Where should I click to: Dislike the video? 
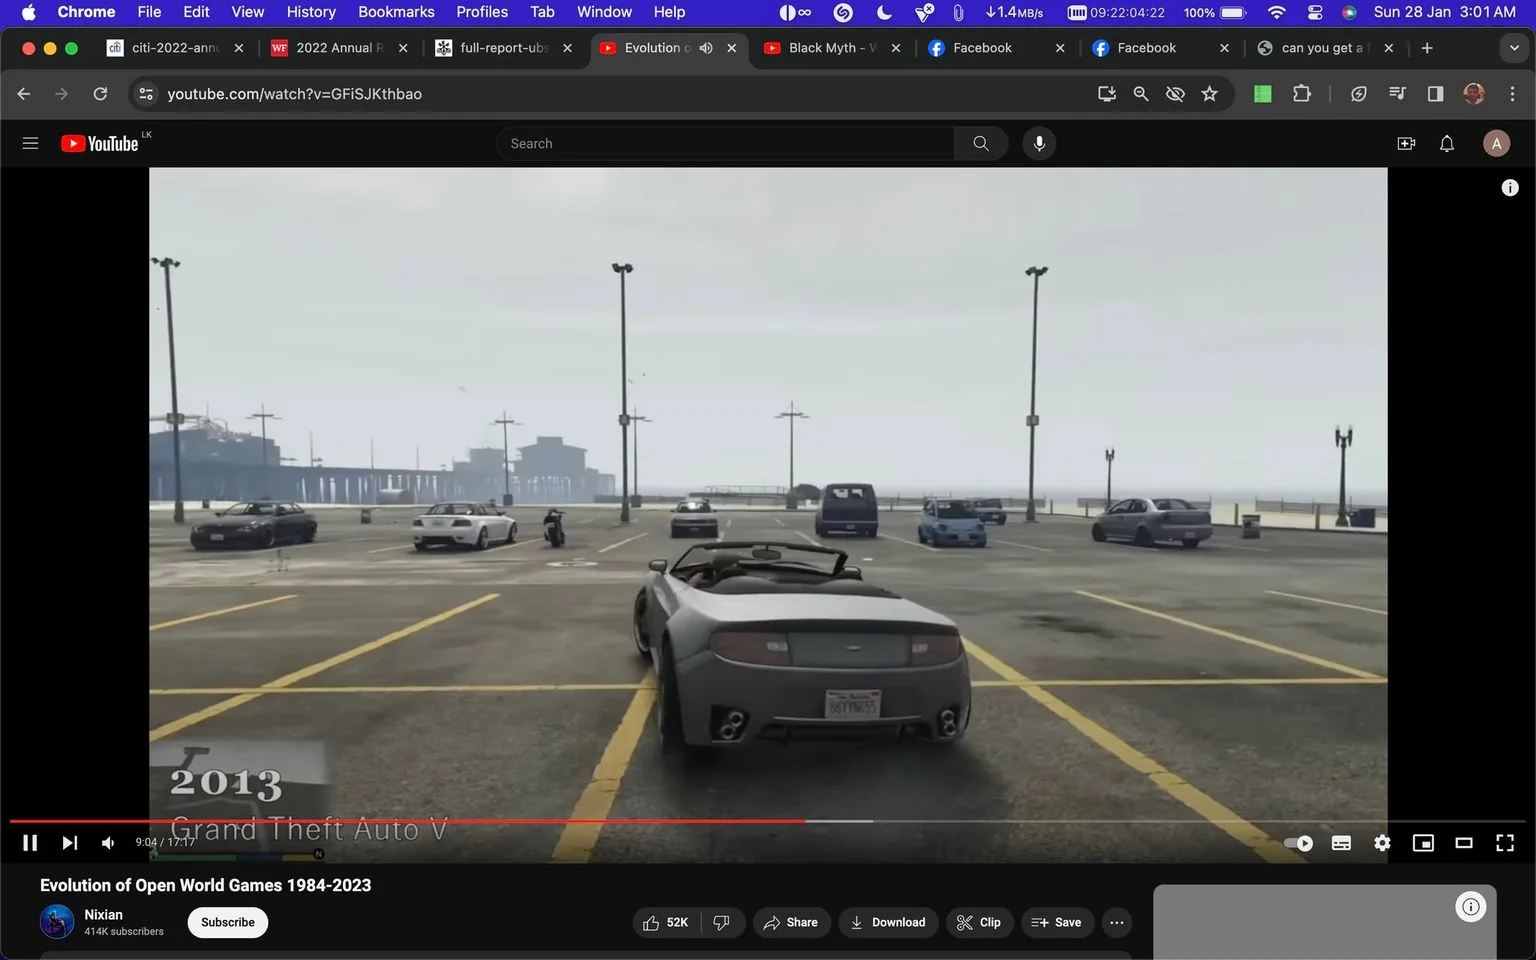pyautogui.click(x=722, y=922)
